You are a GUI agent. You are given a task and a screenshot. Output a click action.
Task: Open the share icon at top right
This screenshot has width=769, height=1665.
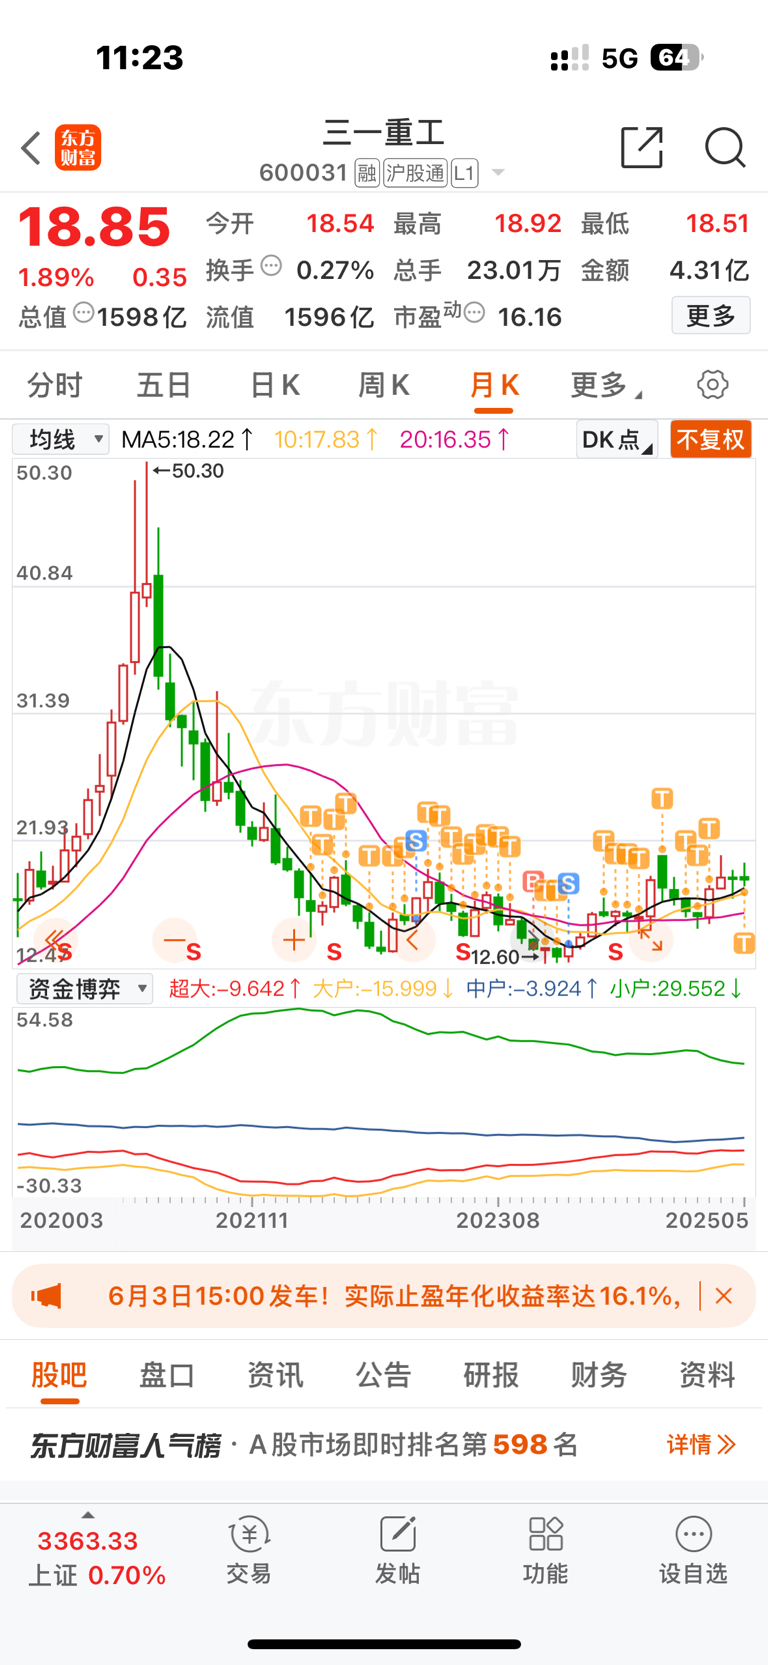[642, 147]
